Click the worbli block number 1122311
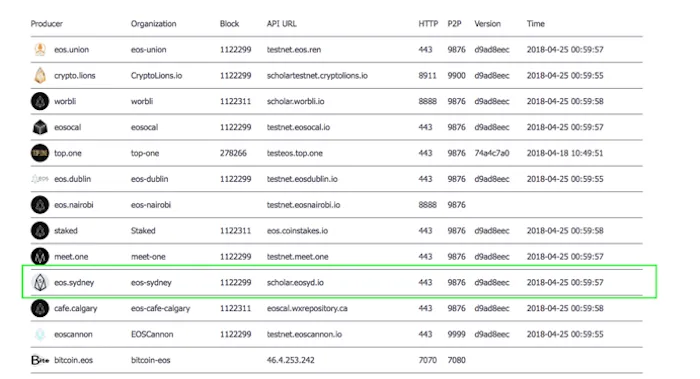 (x=235, y=101)
